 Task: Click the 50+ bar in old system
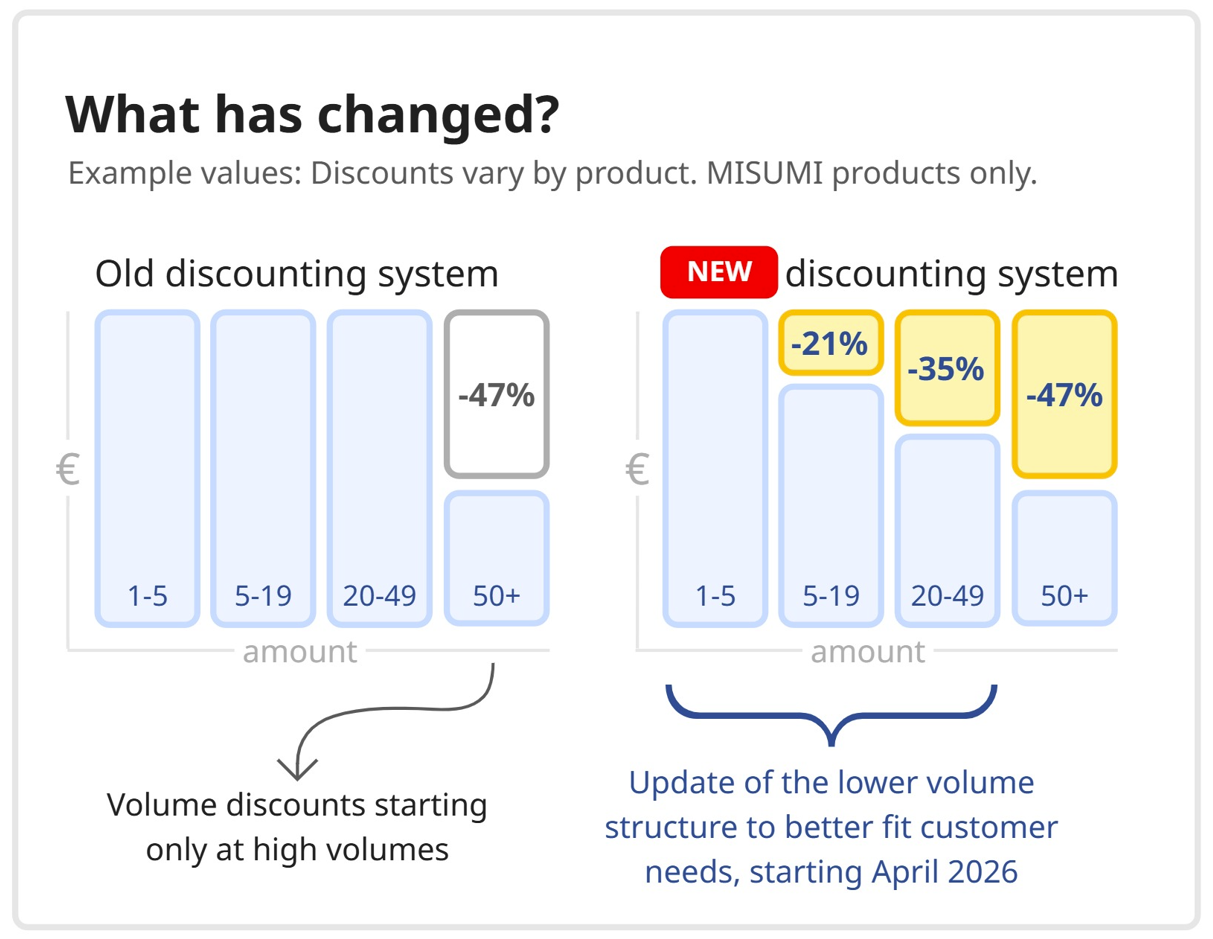[x=496, y=557]
